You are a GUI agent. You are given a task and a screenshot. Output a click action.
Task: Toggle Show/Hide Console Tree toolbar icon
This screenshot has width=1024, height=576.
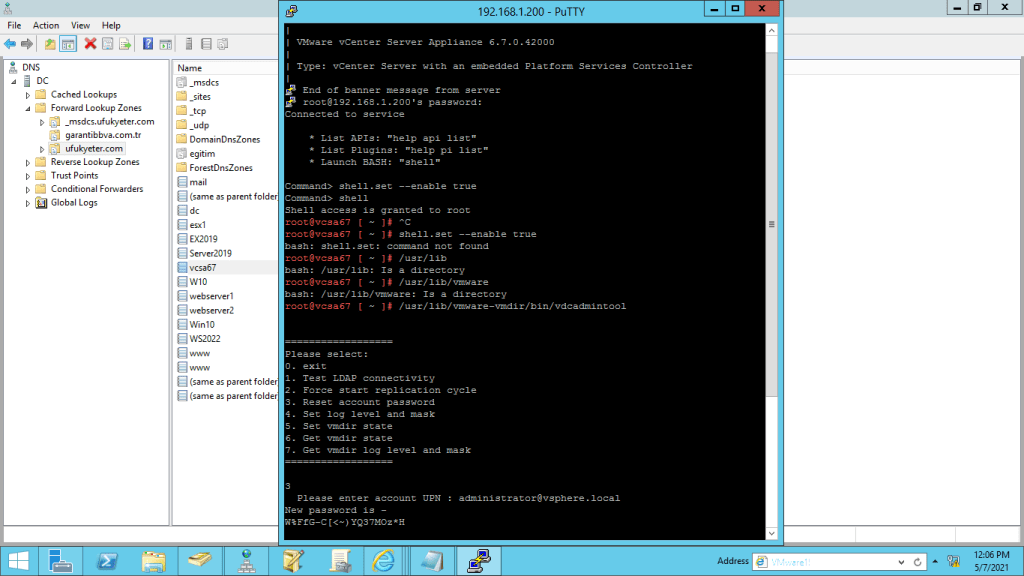[68, 44]
